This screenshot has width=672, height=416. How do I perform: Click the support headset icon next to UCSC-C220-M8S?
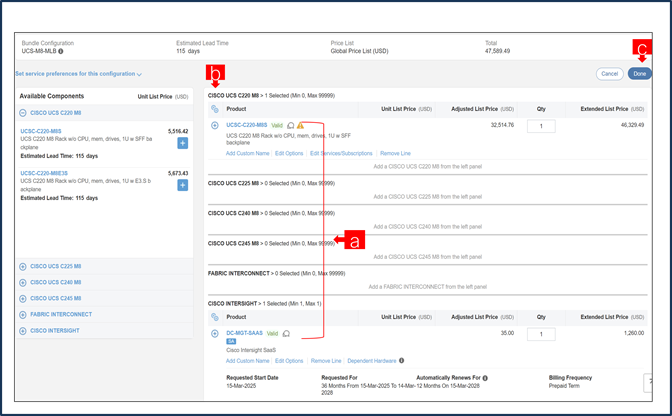pyautogui.click(x=291, y=126)
